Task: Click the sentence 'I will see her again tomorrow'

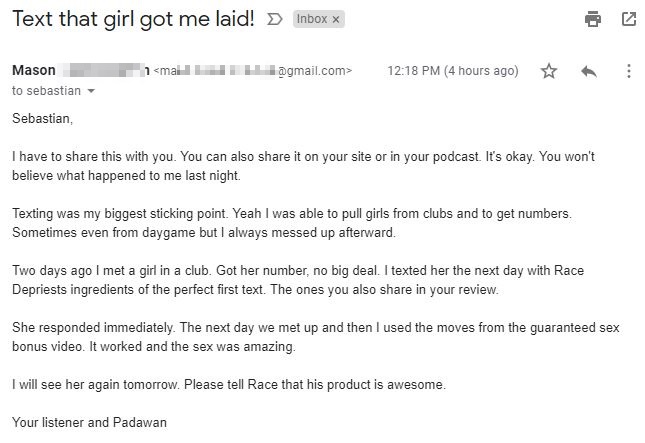Action: click(x=95, y=385)
